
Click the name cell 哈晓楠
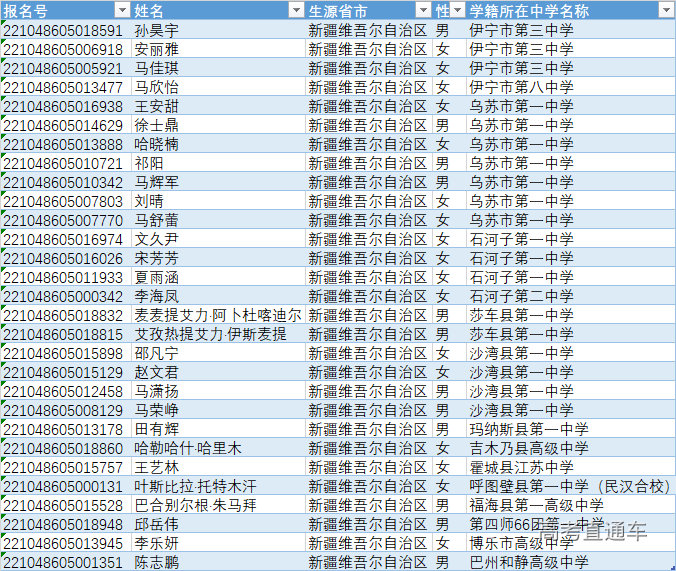coord(157,144)
